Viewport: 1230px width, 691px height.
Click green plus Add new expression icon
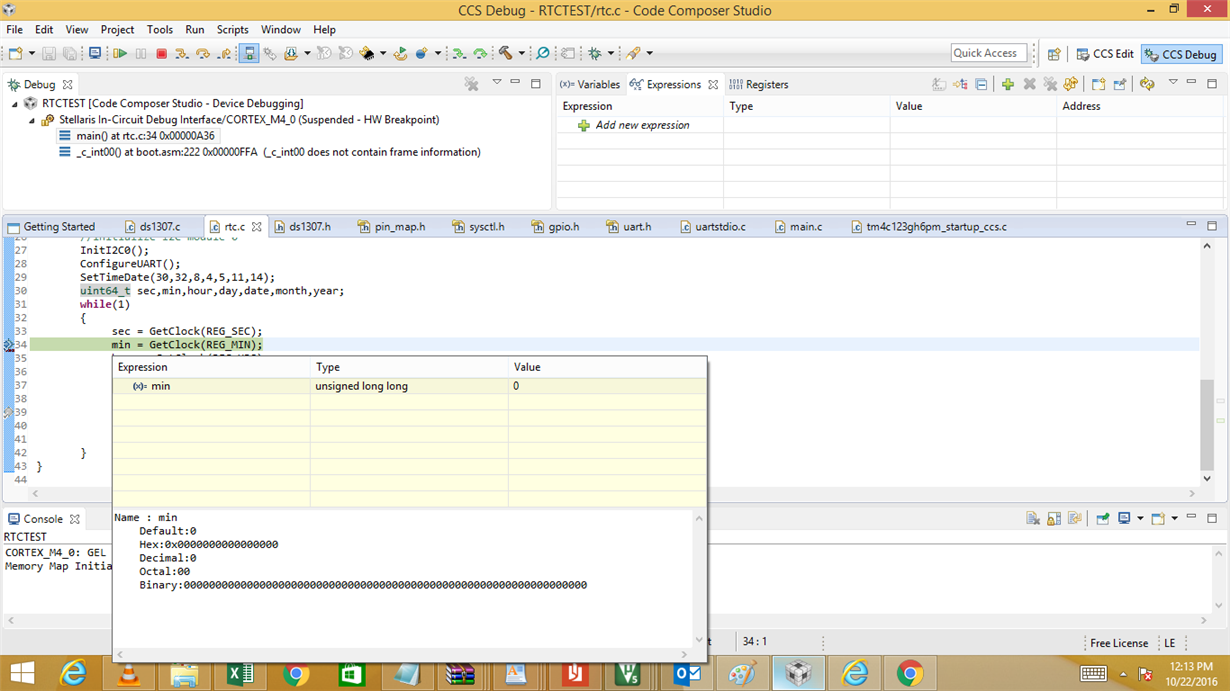(x=1008, y=84)
